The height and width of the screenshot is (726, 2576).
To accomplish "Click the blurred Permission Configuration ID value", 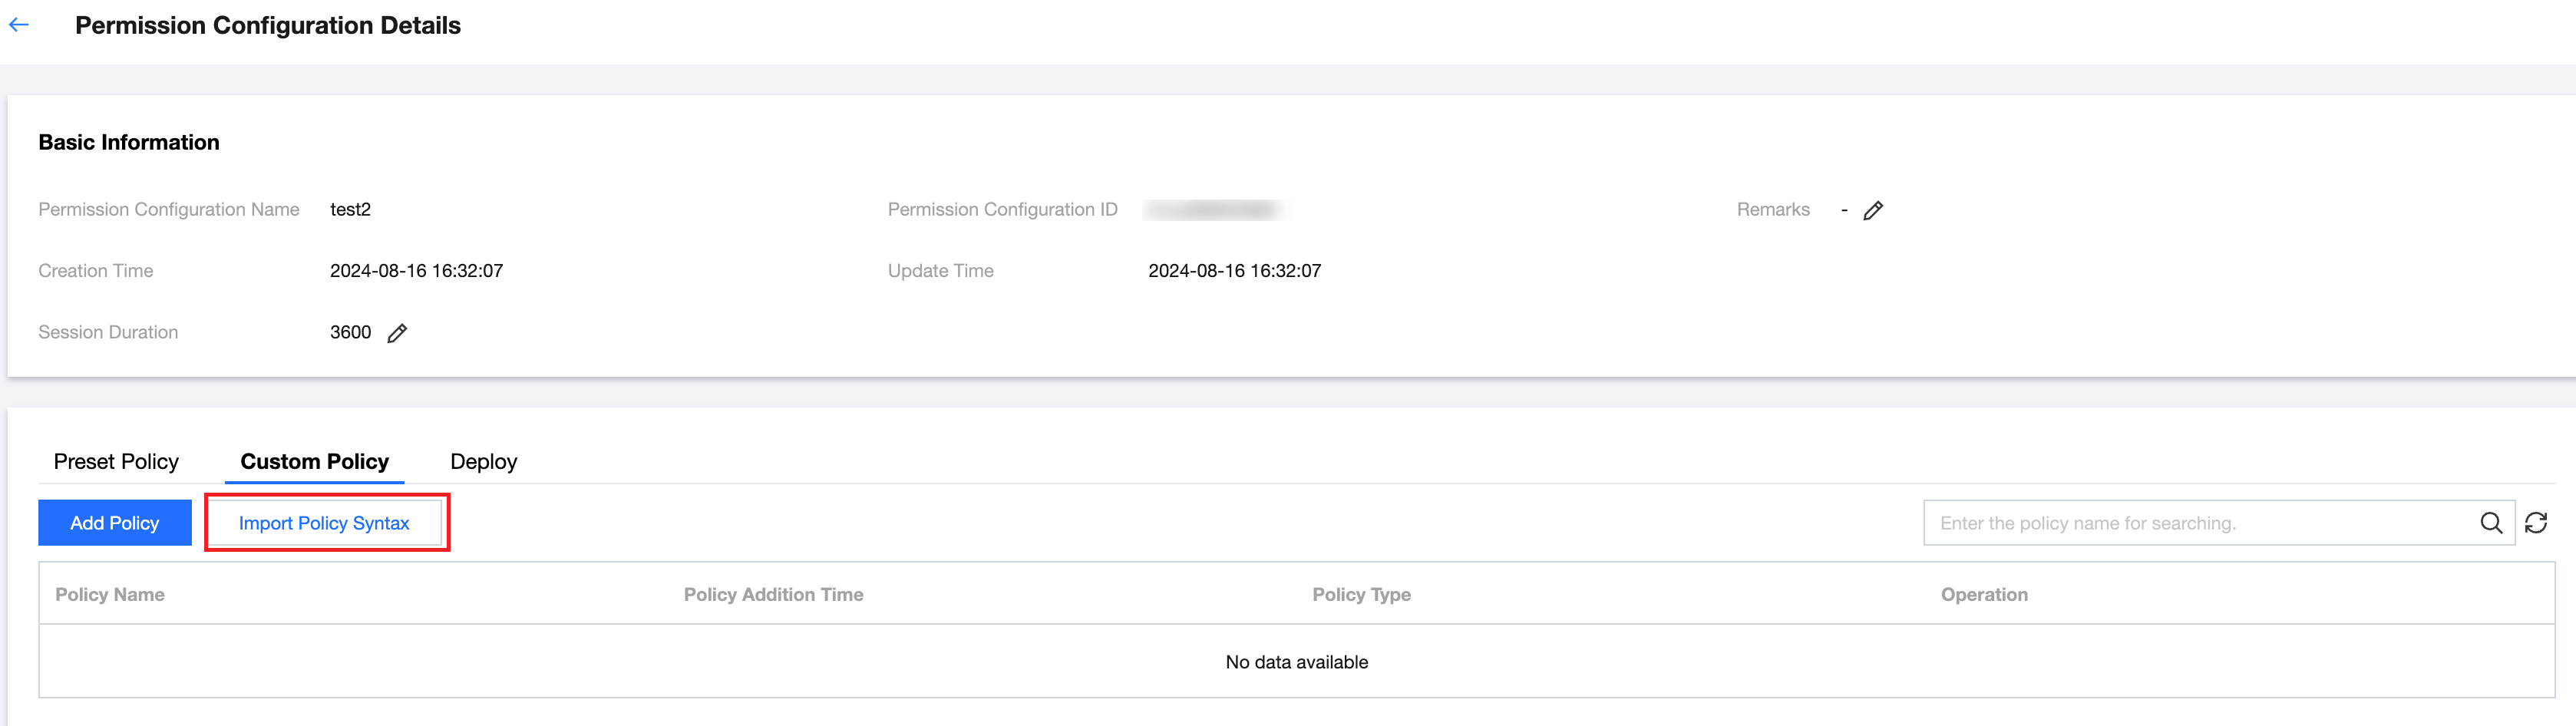I will [1213, 210].
